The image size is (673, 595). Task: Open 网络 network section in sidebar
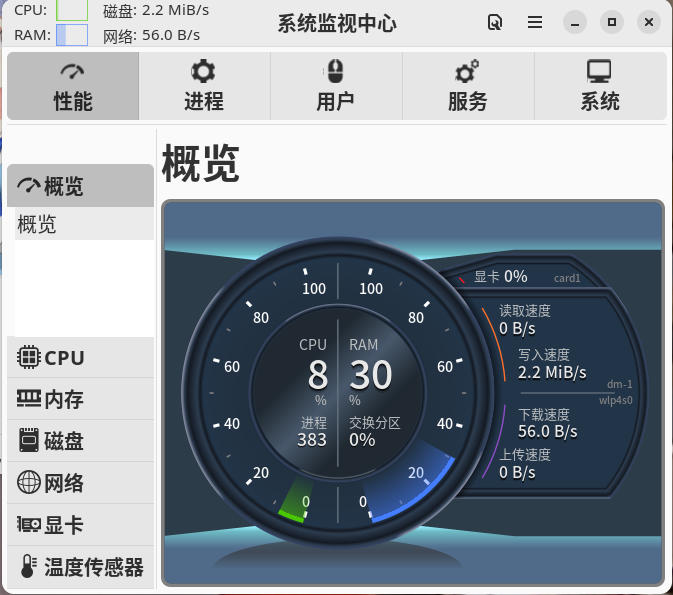click(x=80, y=484)
